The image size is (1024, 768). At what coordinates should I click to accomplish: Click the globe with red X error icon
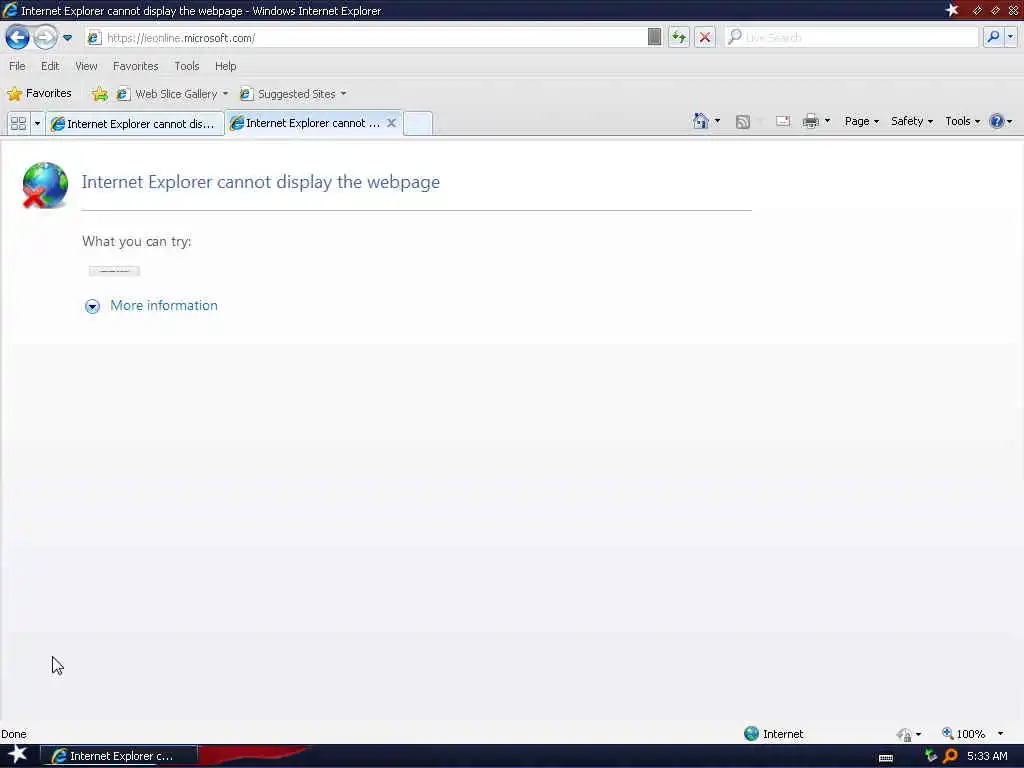click(44, 185)
